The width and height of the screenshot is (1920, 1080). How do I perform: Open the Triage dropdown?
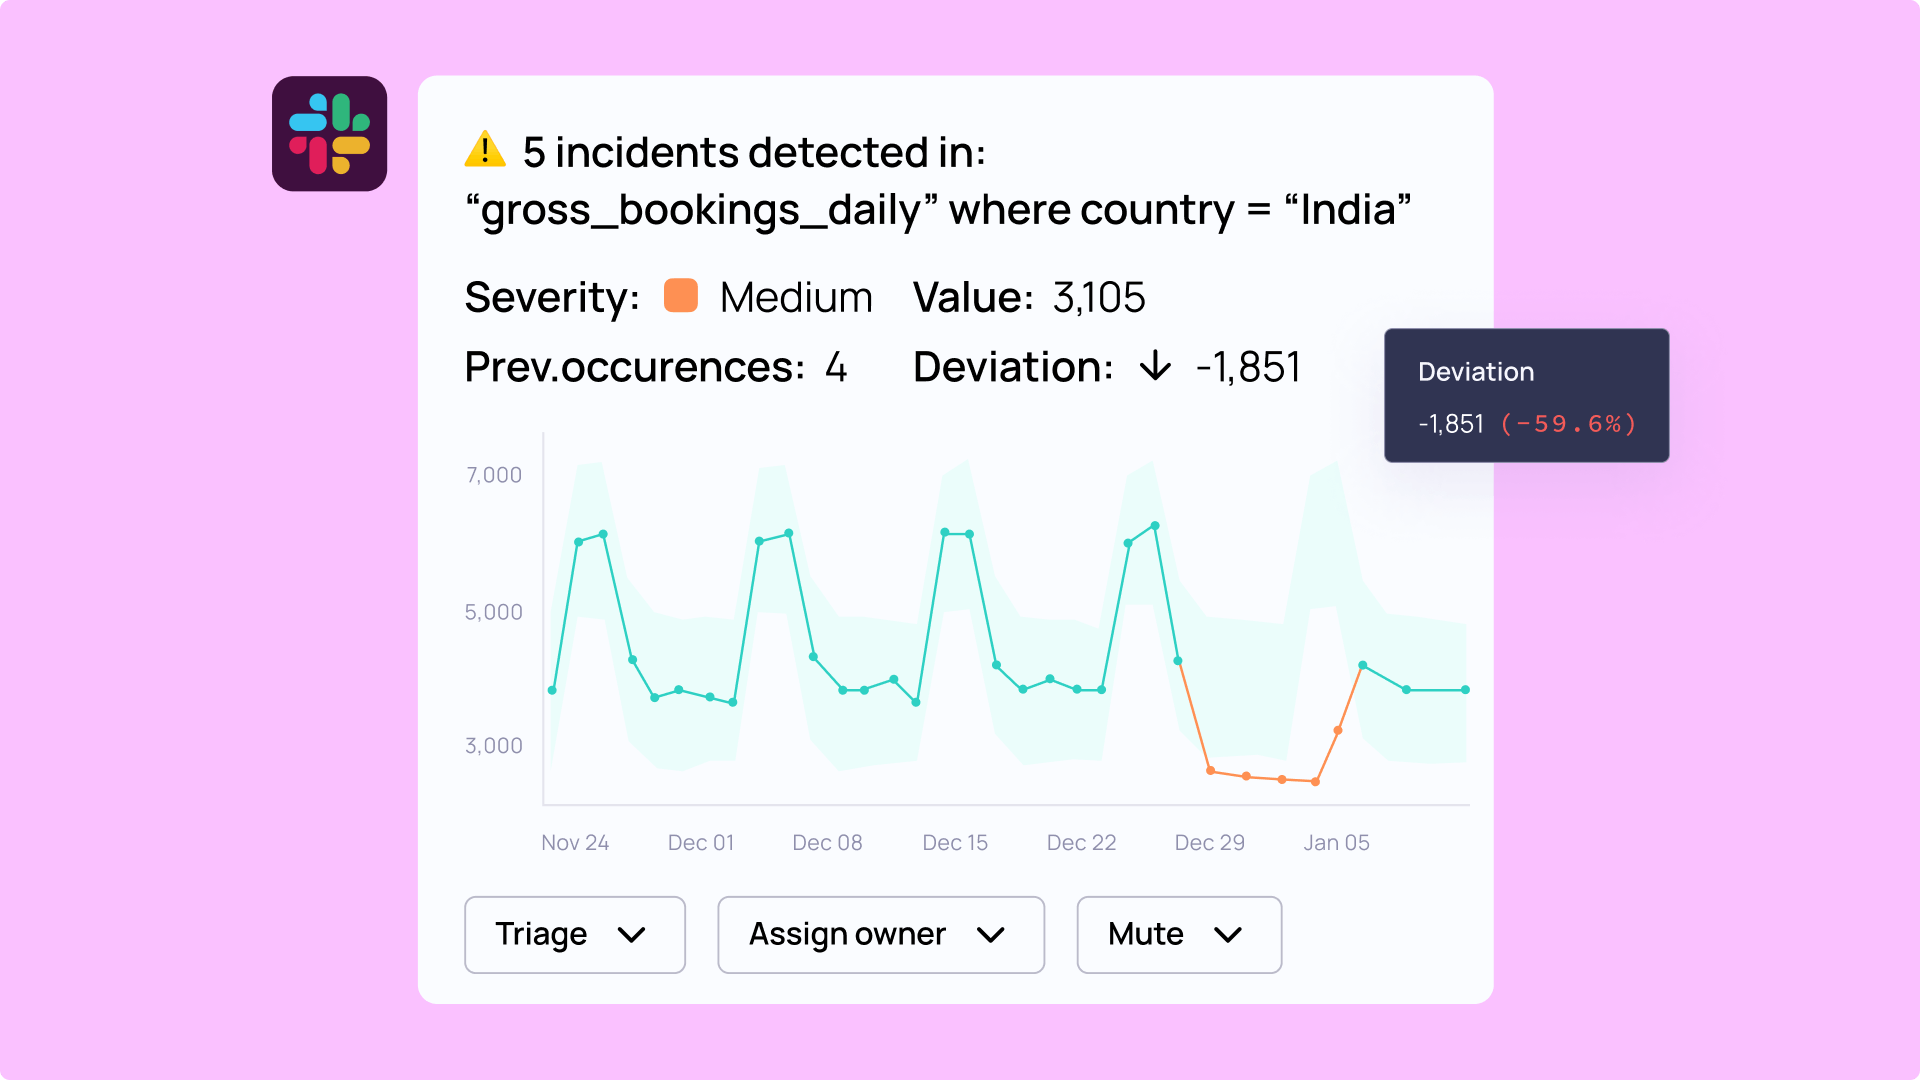574,934
